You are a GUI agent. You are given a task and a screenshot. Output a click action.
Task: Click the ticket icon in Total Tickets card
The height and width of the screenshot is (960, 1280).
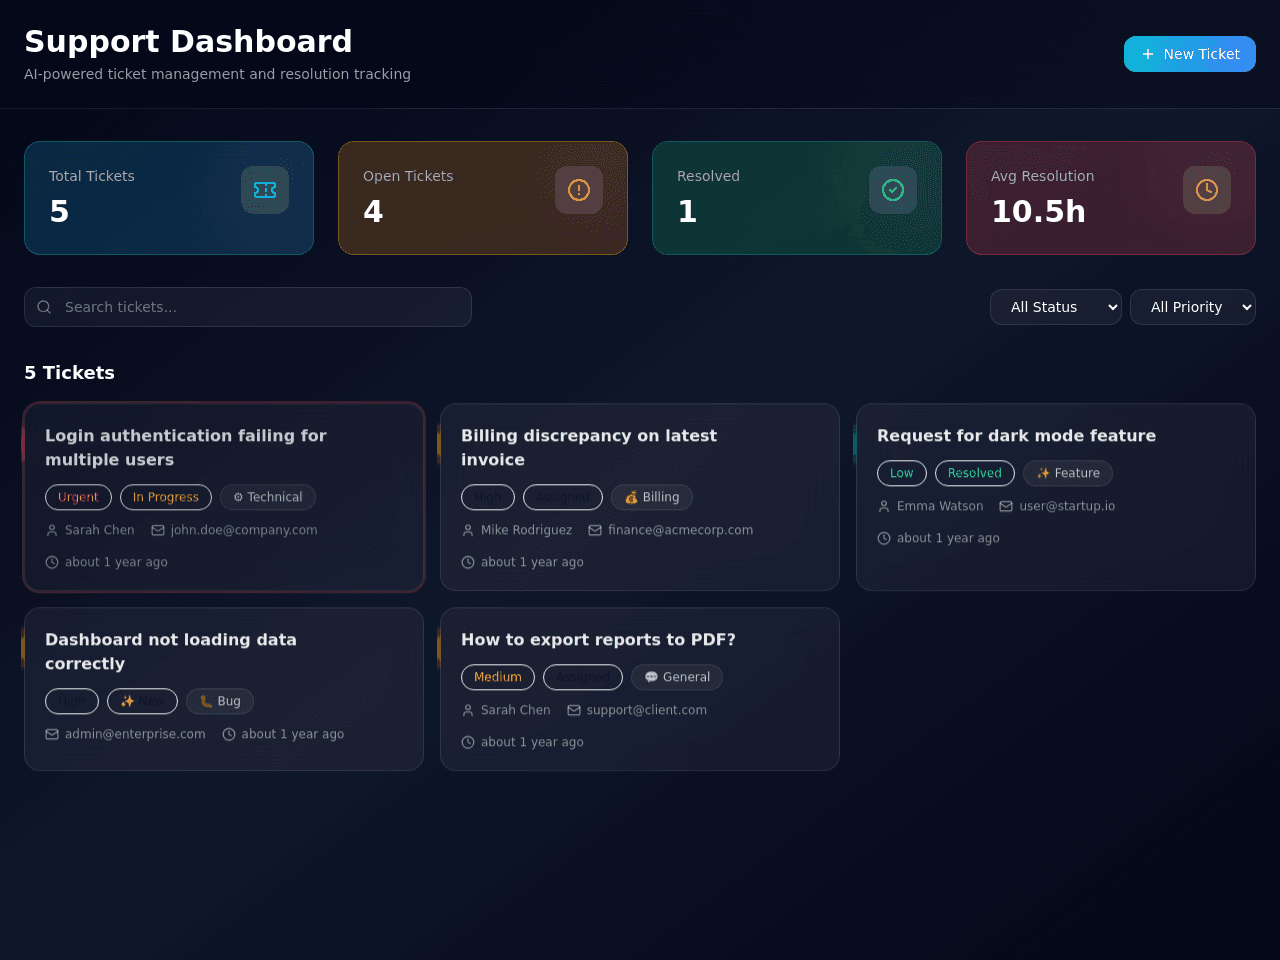tap(265, 190)
